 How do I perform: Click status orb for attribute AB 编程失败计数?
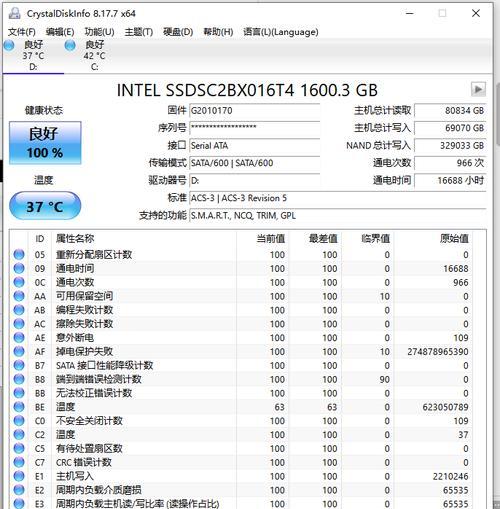click(x=19, y=310)
